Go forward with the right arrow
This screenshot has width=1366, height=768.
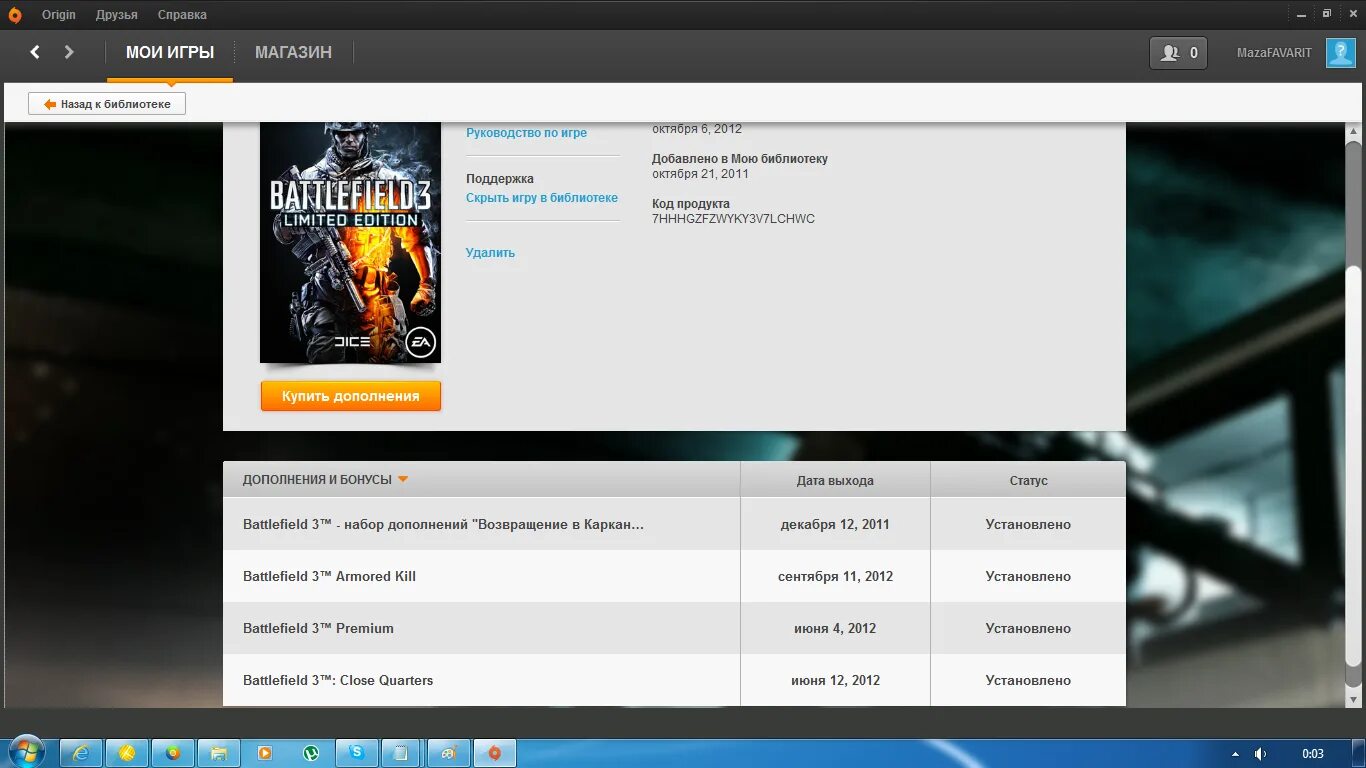69,52
